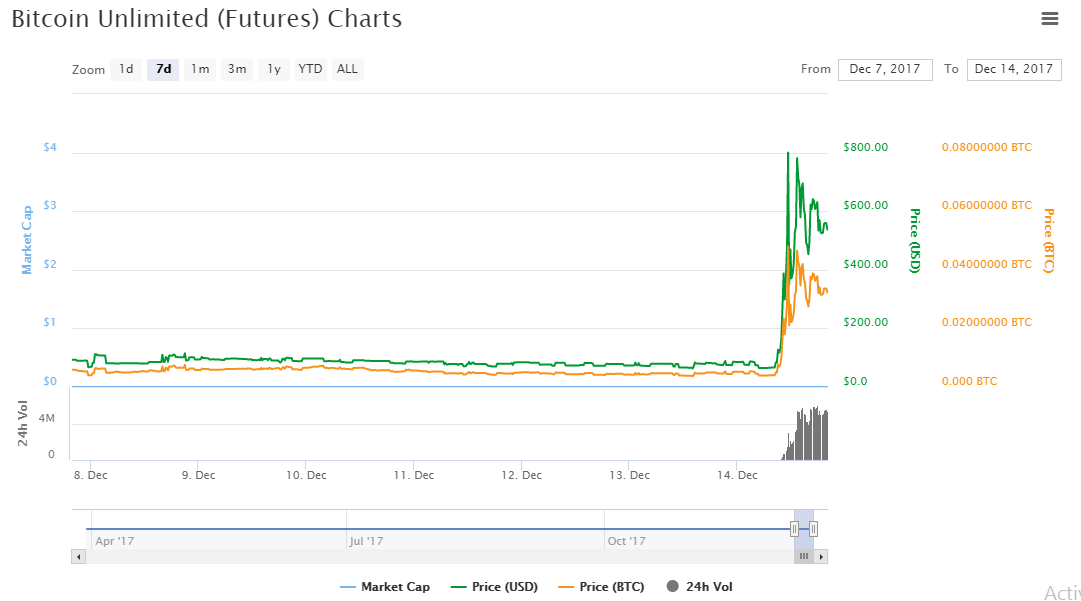Select the 7d zoom range
This screenshot has height=601, width=1081.
pos(163,69)
